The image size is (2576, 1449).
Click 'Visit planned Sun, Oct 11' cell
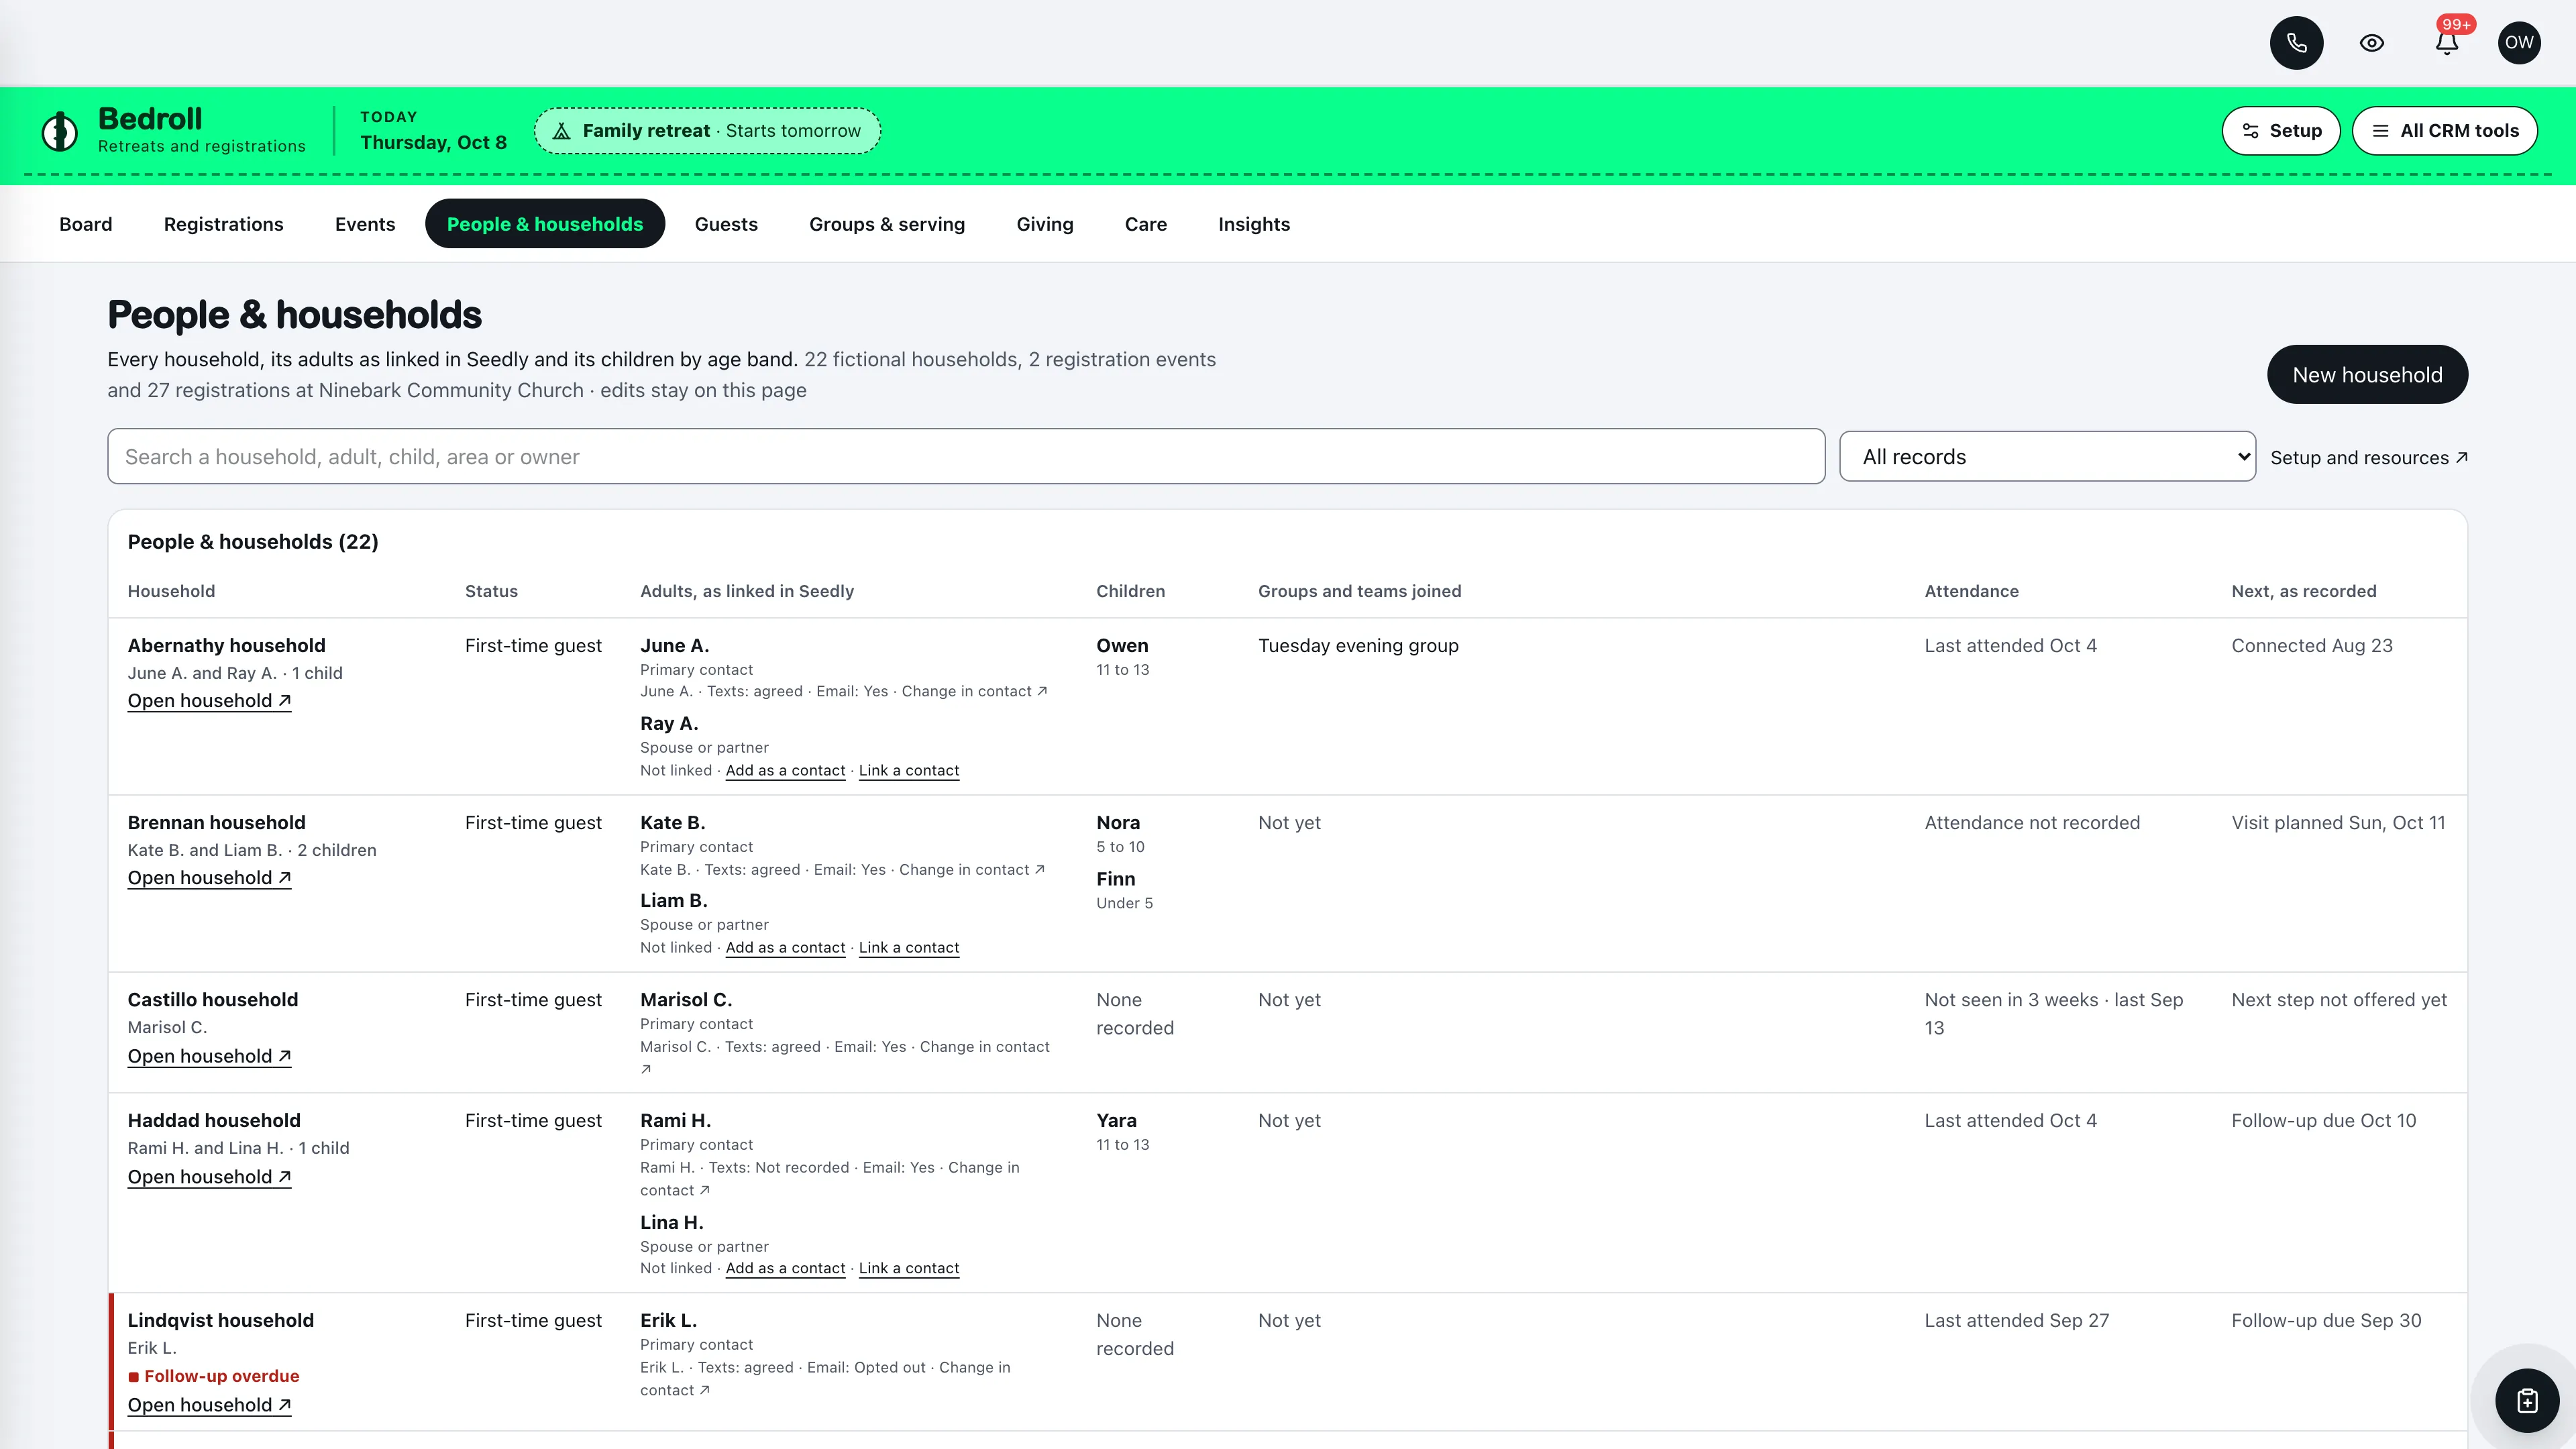pos(2338,823)
